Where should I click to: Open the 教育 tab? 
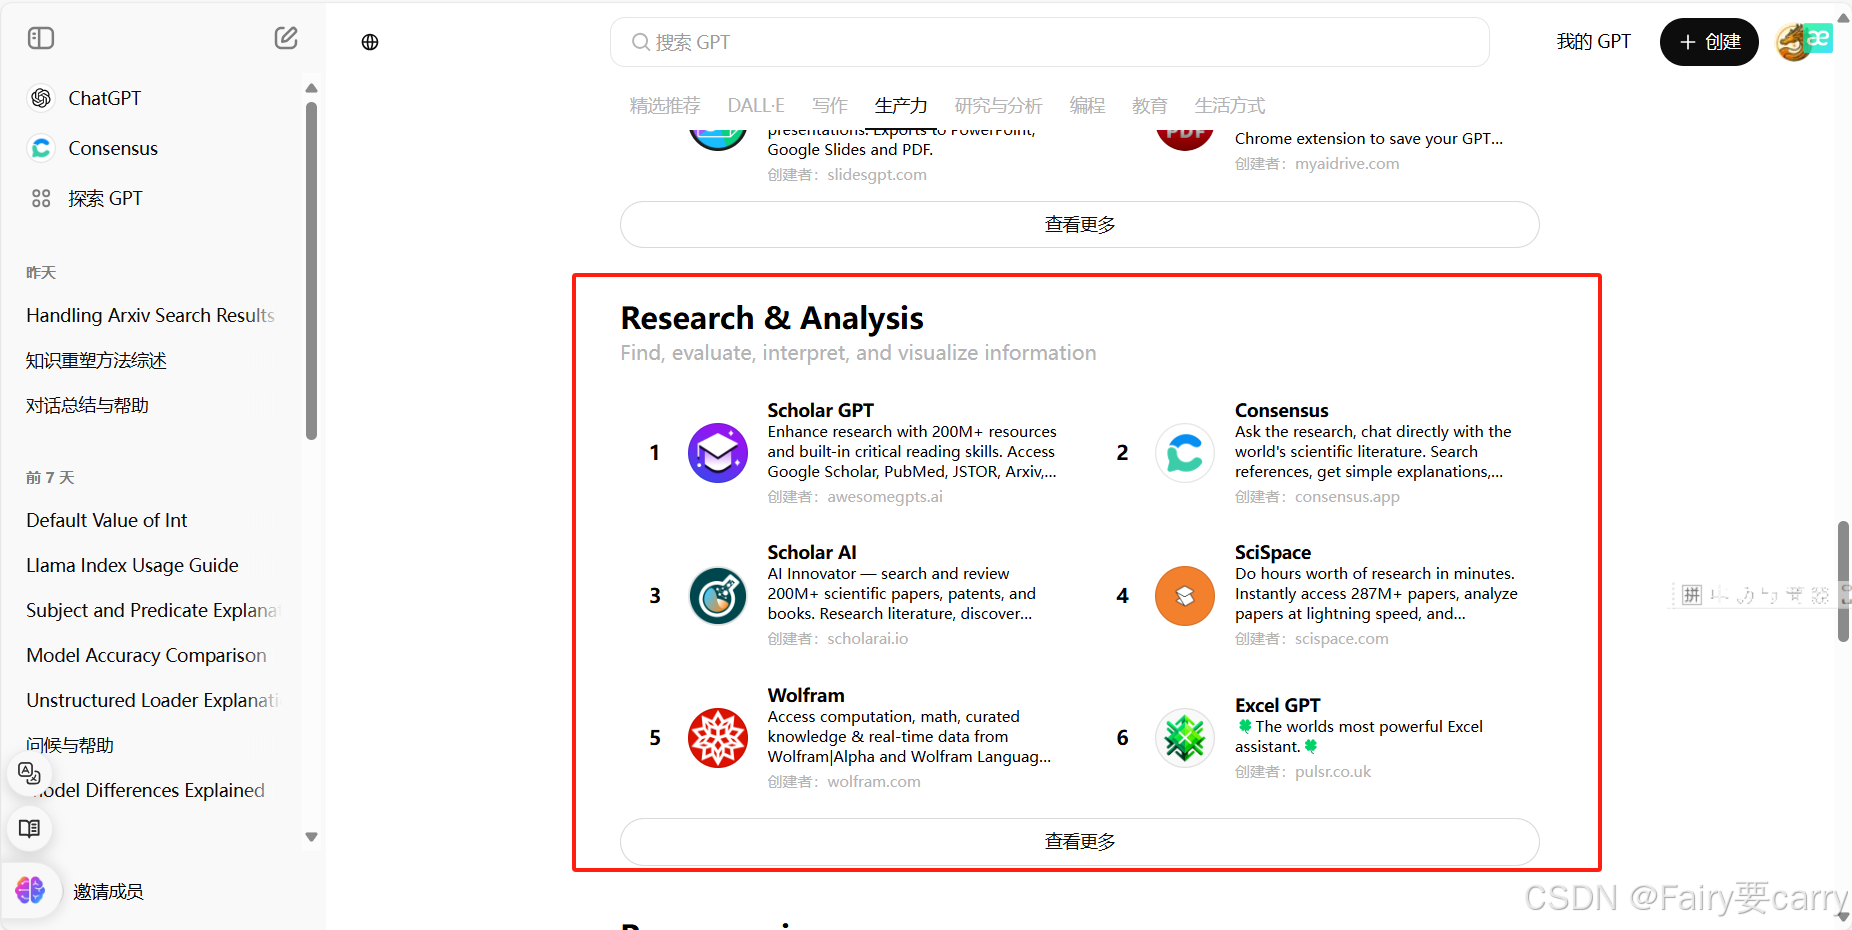point(1150,106)
